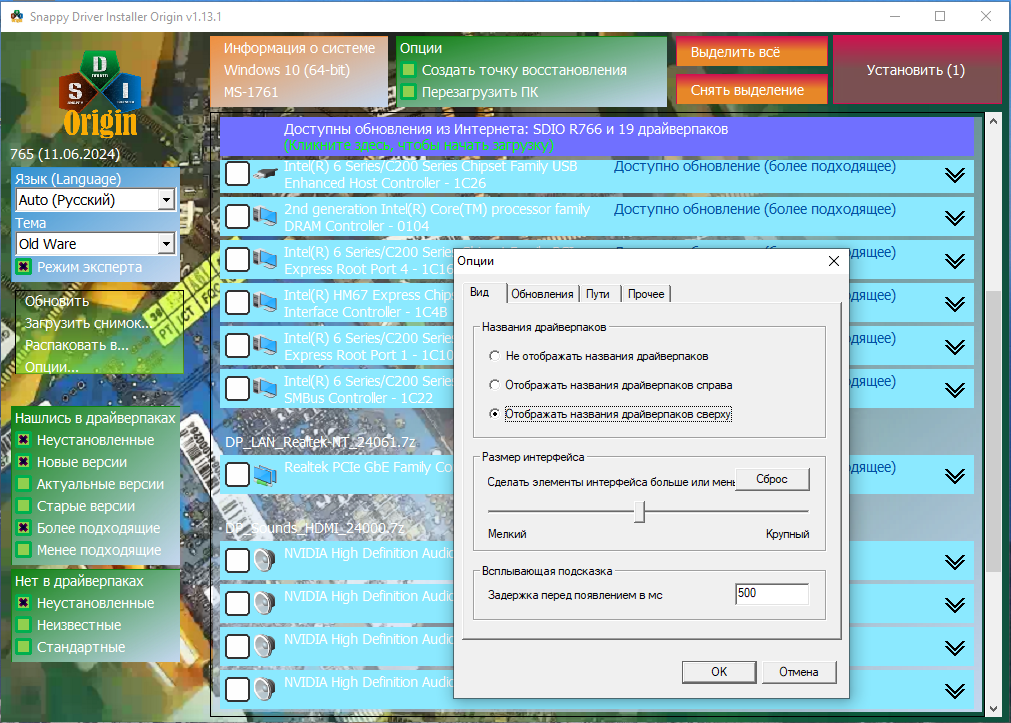
Task: Click the Выделить всё button
Action: pyautogui.click(x=752, y=52)
